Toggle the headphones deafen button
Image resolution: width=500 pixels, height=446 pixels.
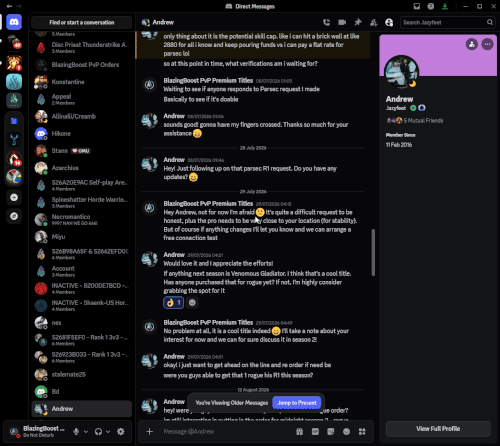(98, 431)
